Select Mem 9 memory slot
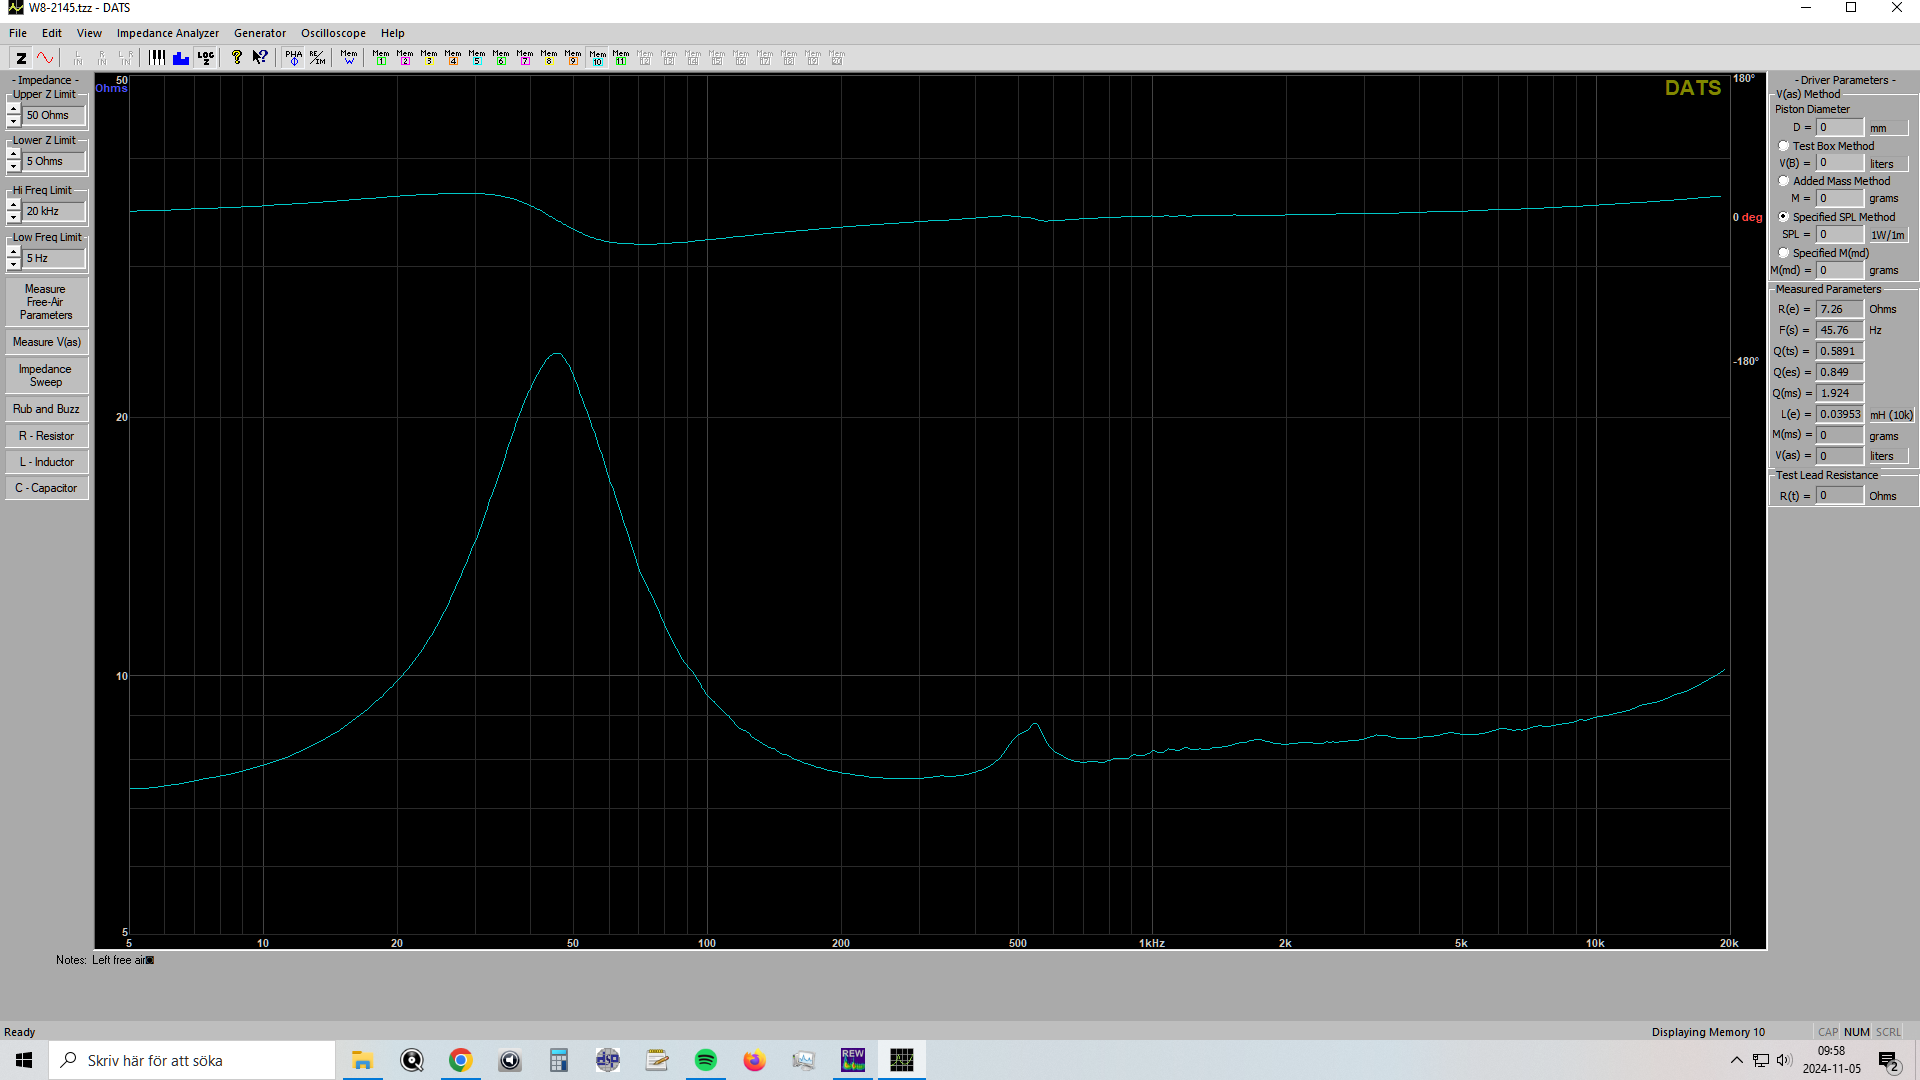Screen dimensions: 1920x1080 [x=573, y=58]
